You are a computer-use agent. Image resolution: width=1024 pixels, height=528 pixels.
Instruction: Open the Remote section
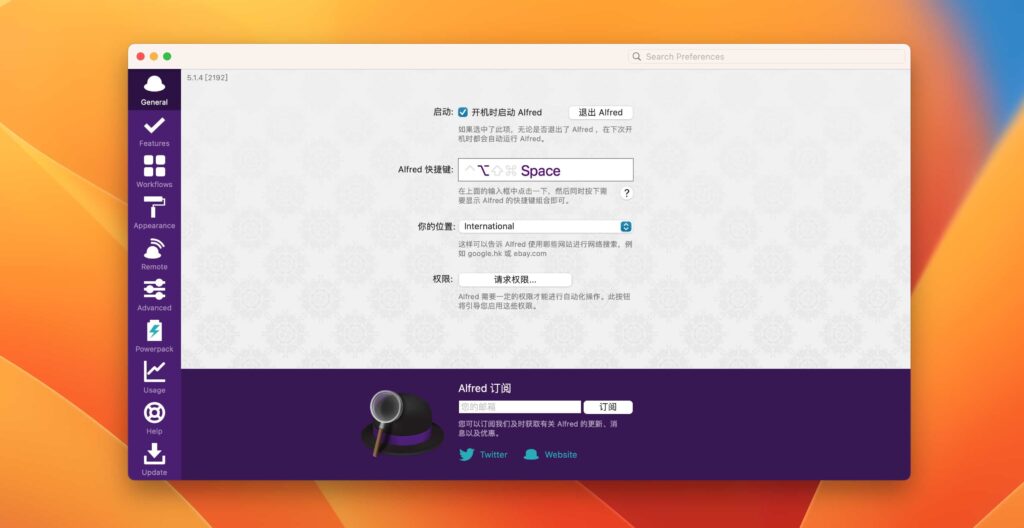tap(154, 254)
